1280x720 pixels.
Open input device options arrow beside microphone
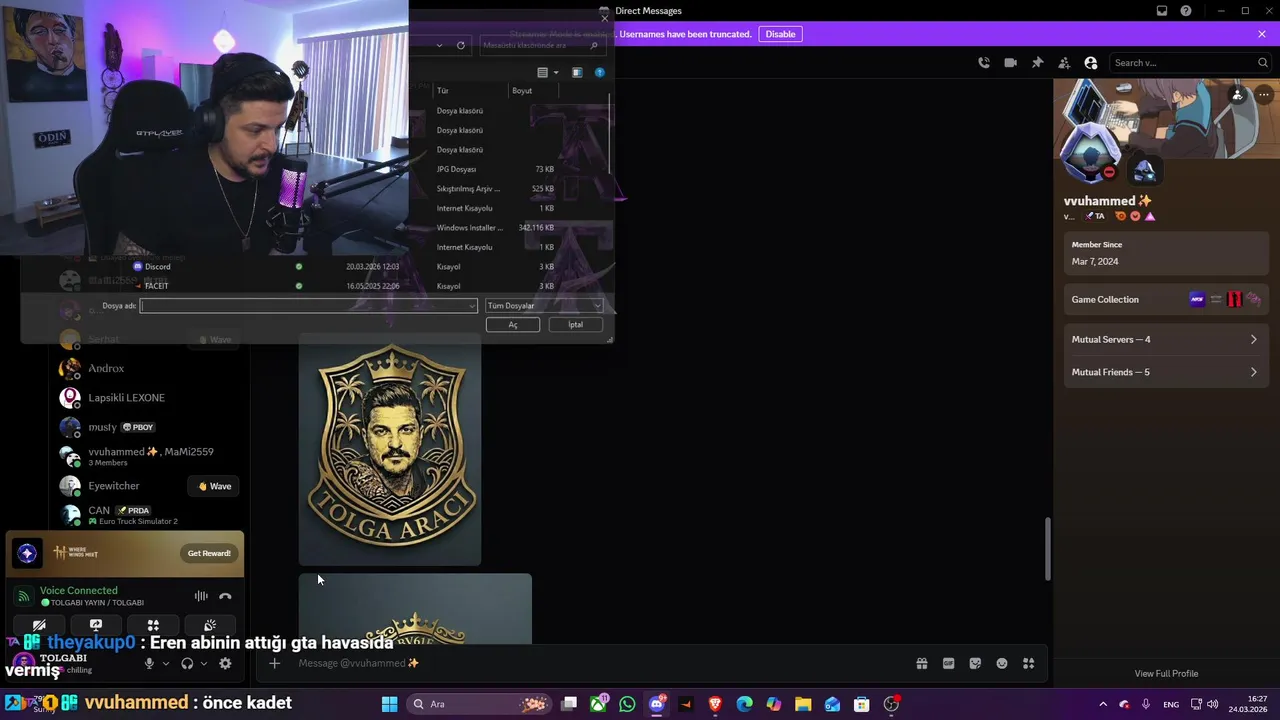(166, 663)
